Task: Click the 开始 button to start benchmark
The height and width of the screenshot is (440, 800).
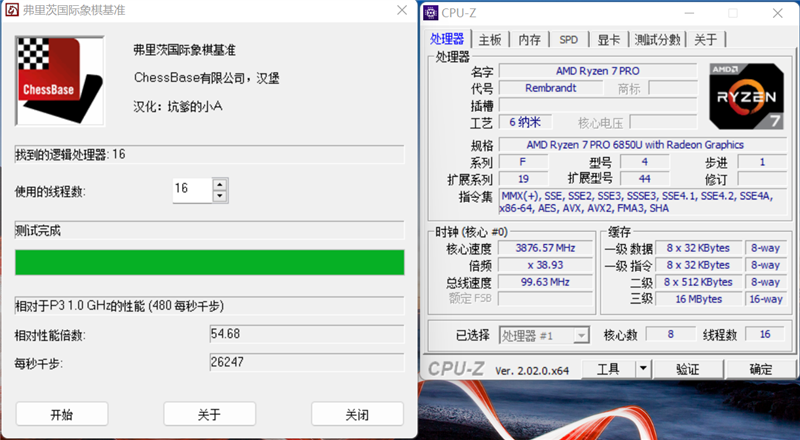Action: pyautogui.click(x=62, y=414)
